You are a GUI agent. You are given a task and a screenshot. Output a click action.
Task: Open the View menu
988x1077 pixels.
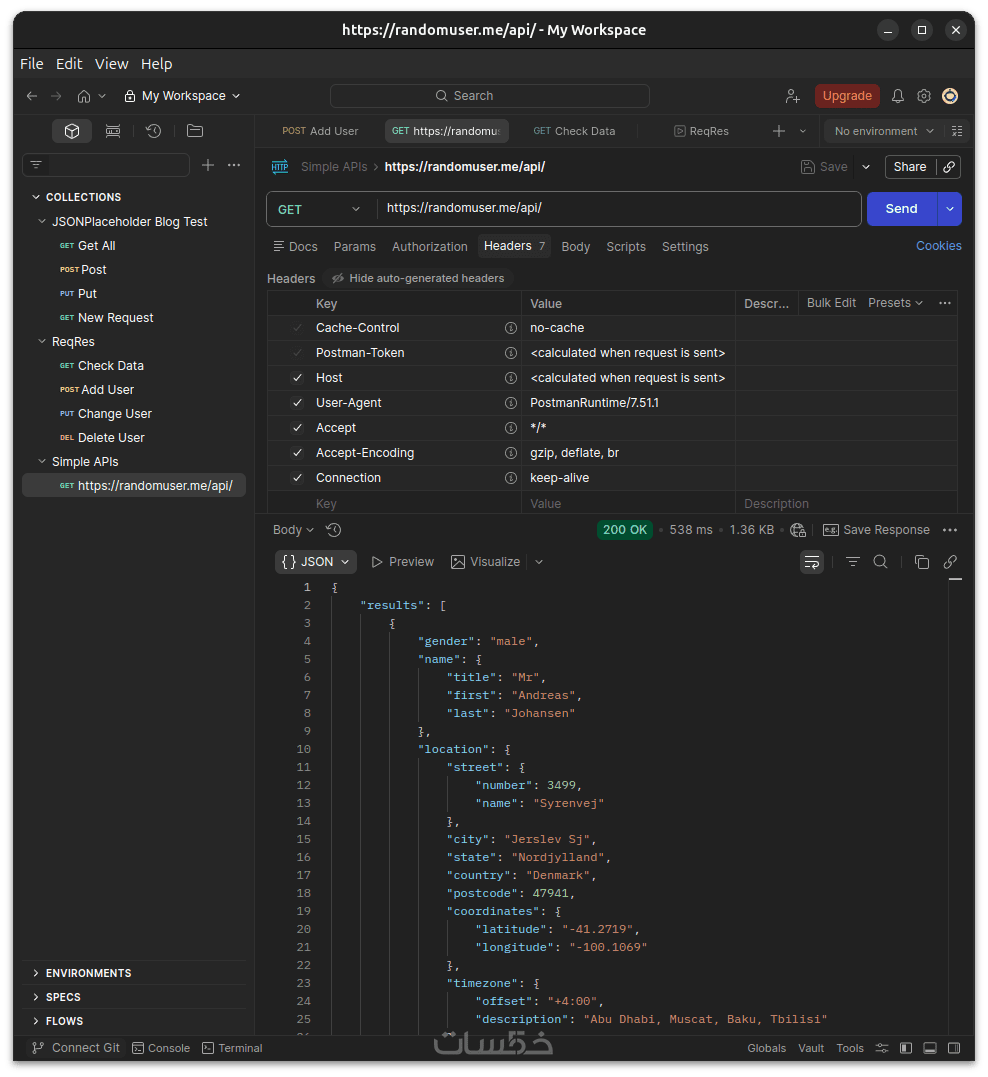pos(111,64)
